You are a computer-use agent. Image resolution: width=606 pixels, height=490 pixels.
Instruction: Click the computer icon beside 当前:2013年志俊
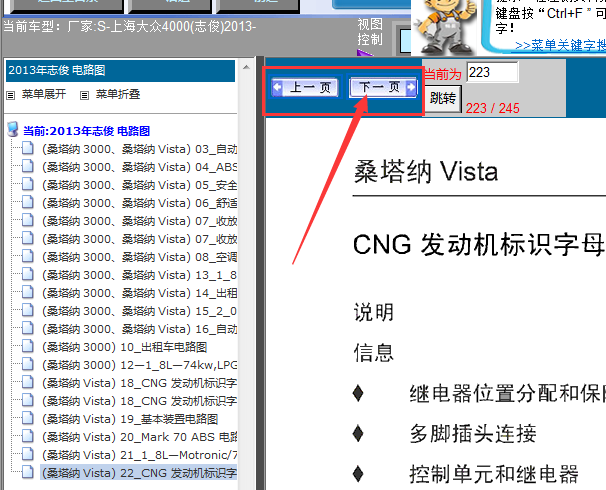click(x=13, y=129)
